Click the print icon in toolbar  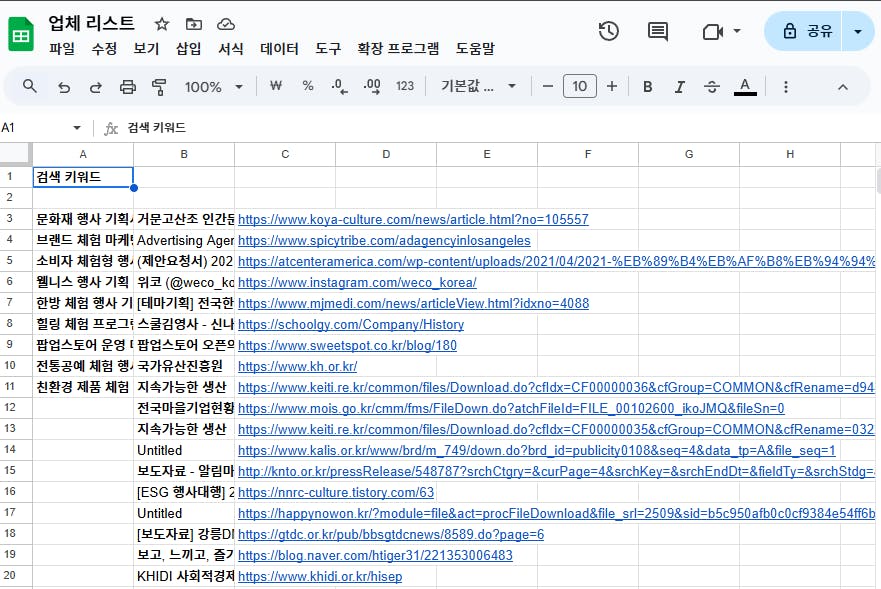(x=128, y=87)
